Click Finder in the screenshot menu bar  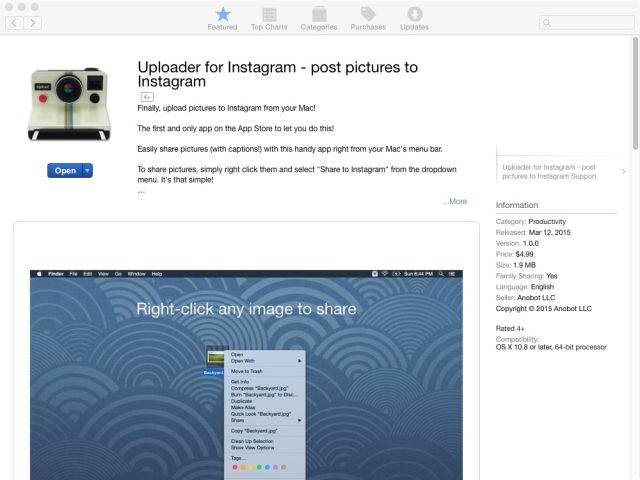(x=56, y=274)
